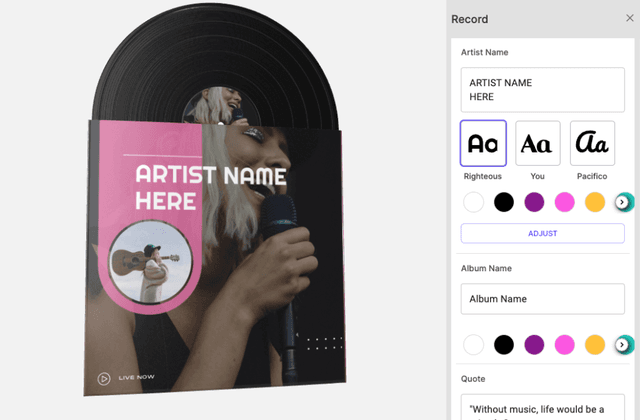This screenshot has width=640, height=420.
Task: Select white artist name color
Action: click(x=473, y=202)
